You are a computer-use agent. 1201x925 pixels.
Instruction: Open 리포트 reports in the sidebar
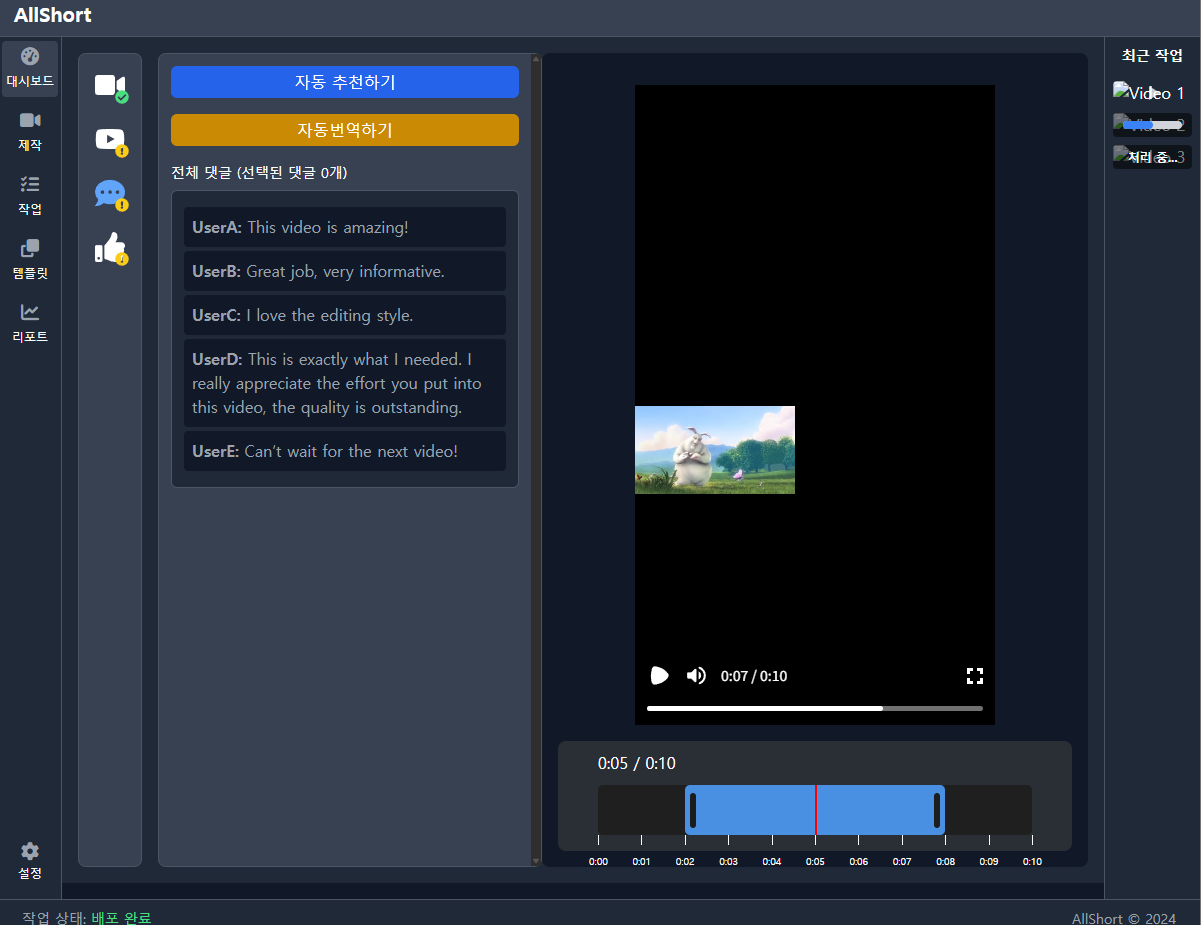pyautogui.click(x=30, y=324)
